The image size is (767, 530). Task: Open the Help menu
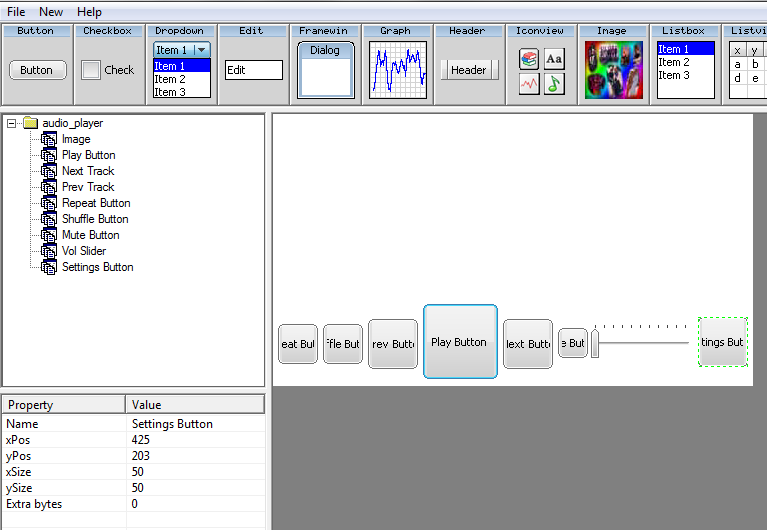89,12
